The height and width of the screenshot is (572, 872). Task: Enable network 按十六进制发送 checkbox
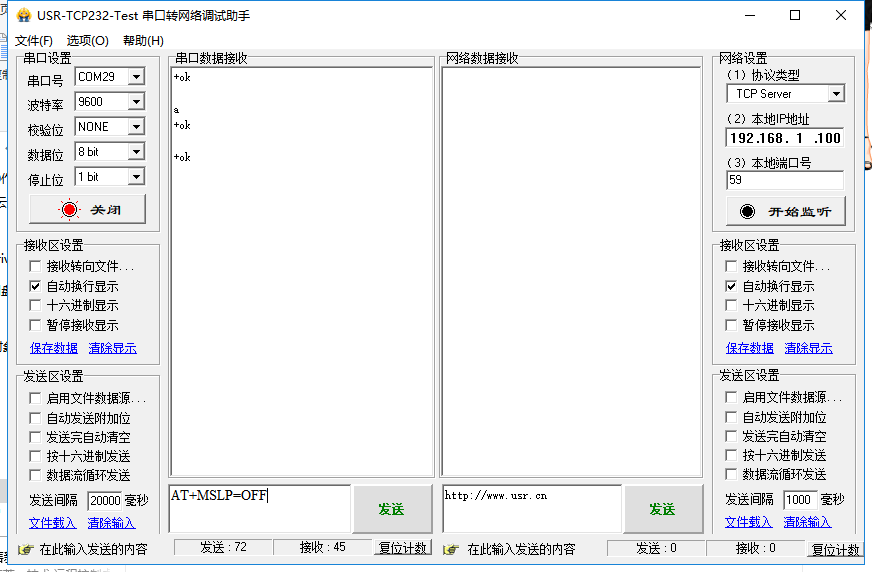coord(731,455)
